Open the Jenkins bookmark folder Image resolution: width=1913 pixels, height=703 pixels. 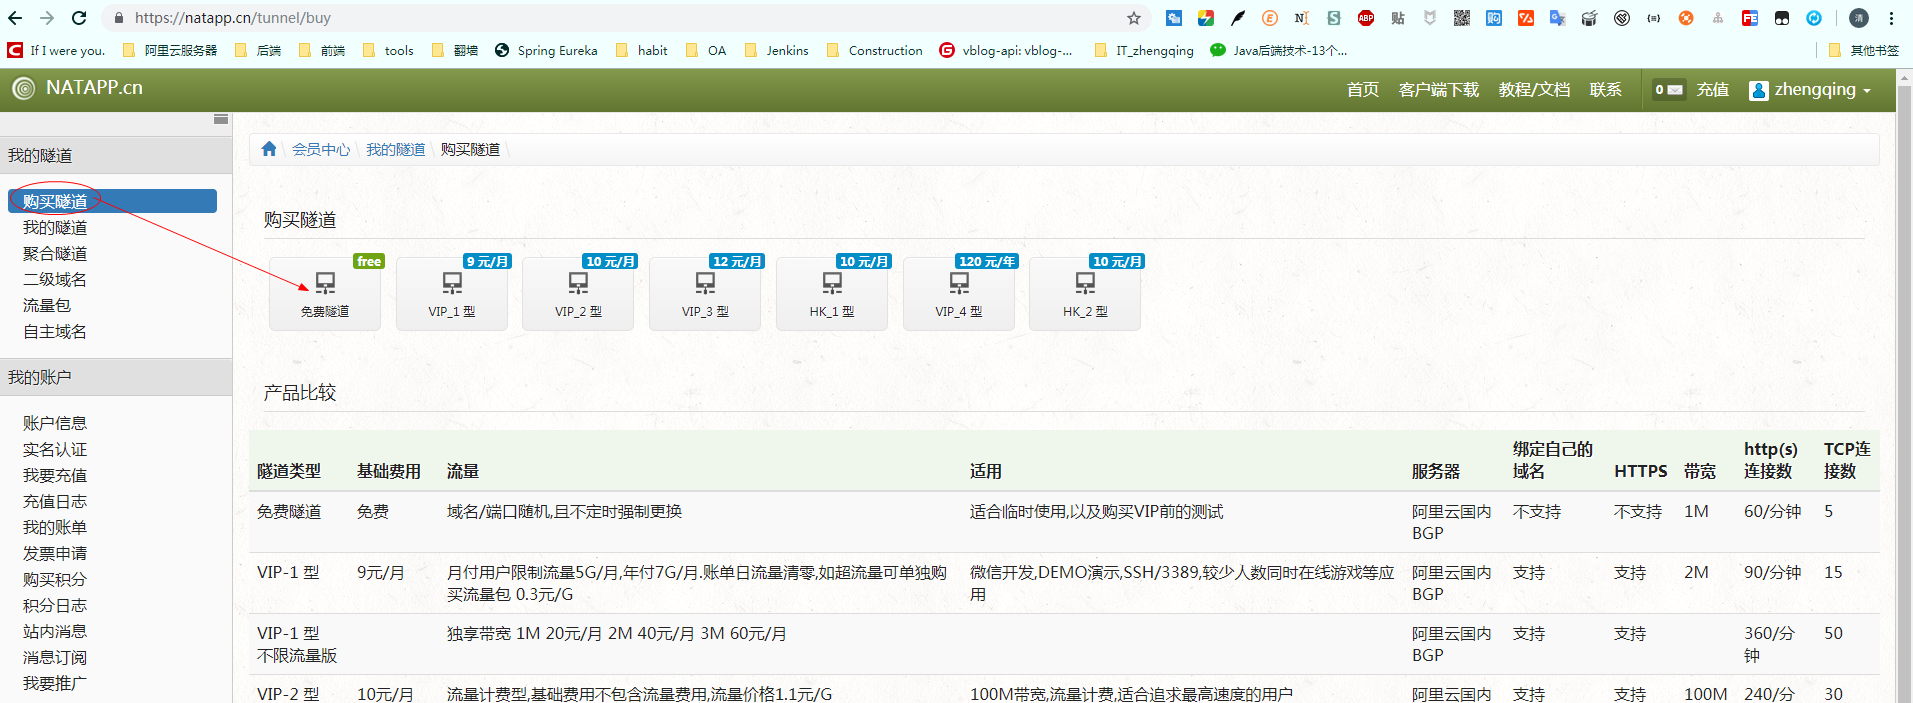[777, 50]
